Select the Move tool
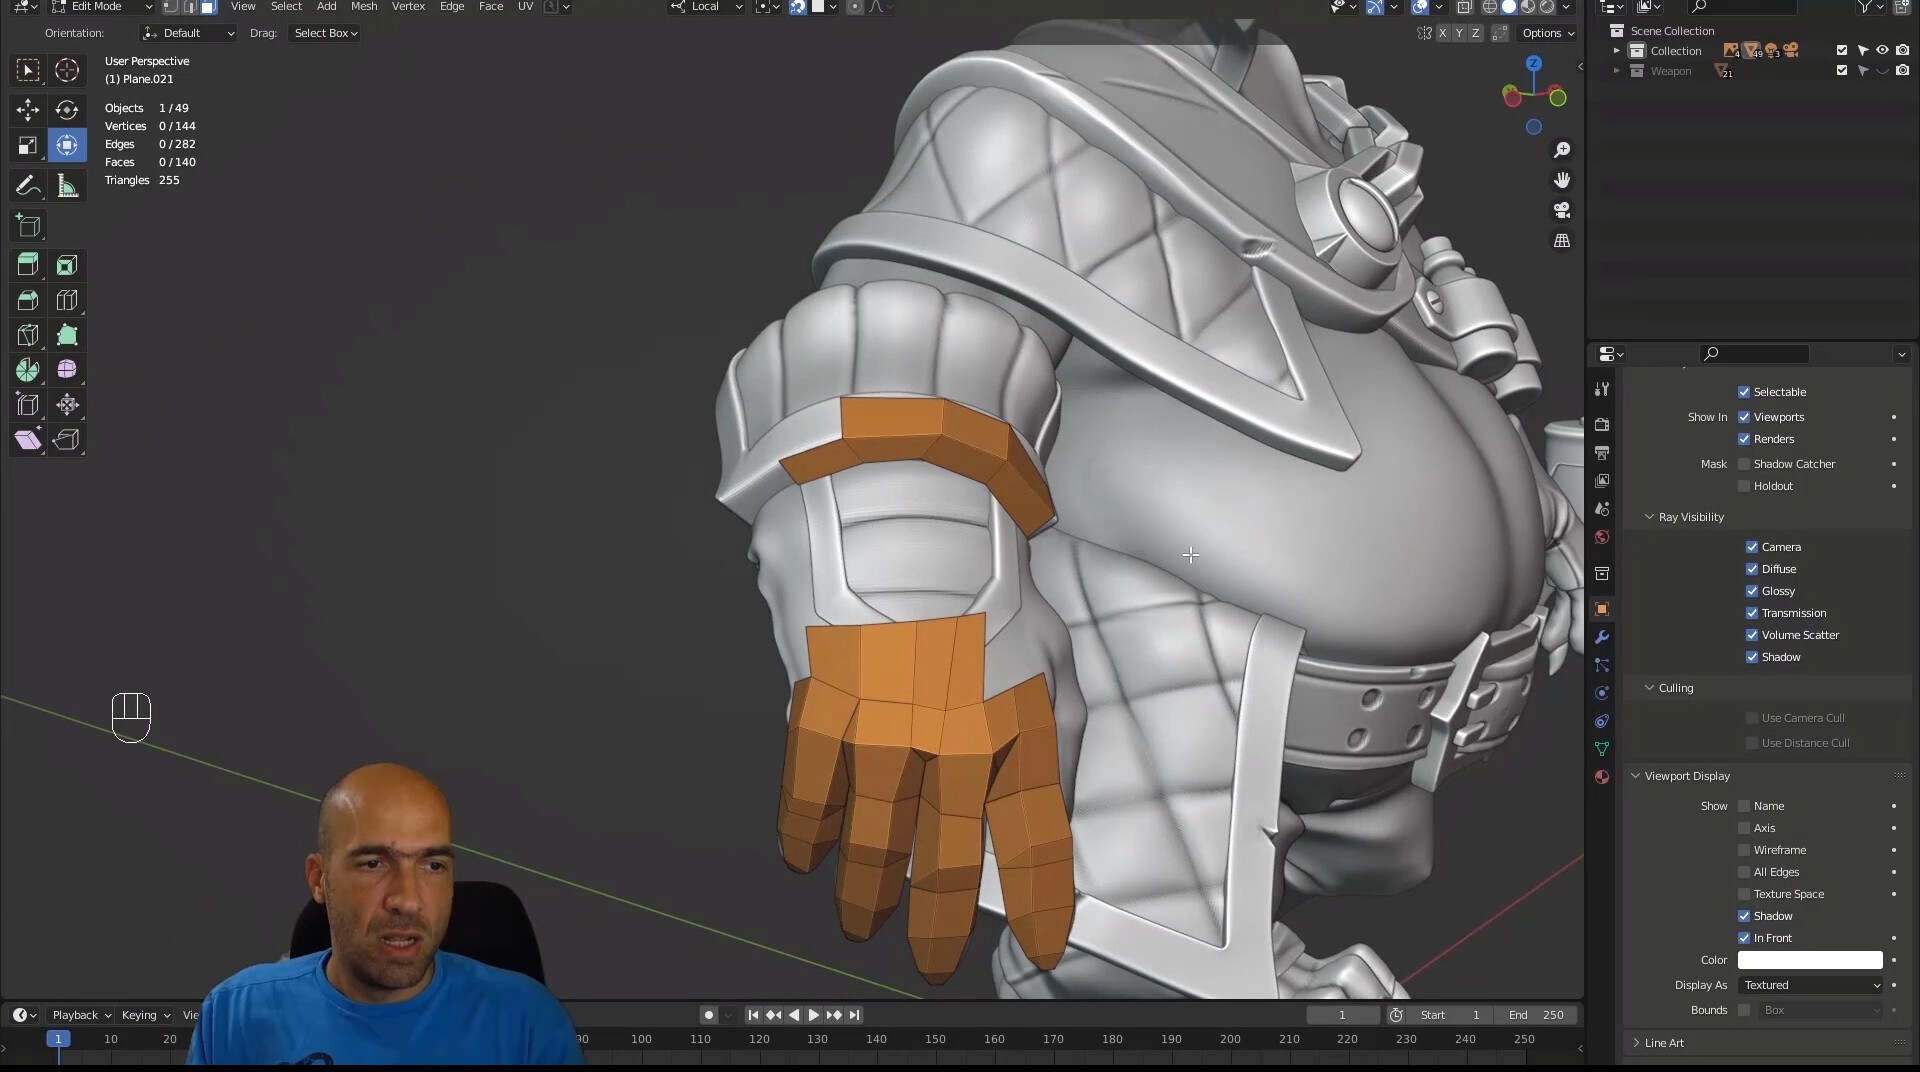The image size is (1920, 1072). [x=27, y=110]
